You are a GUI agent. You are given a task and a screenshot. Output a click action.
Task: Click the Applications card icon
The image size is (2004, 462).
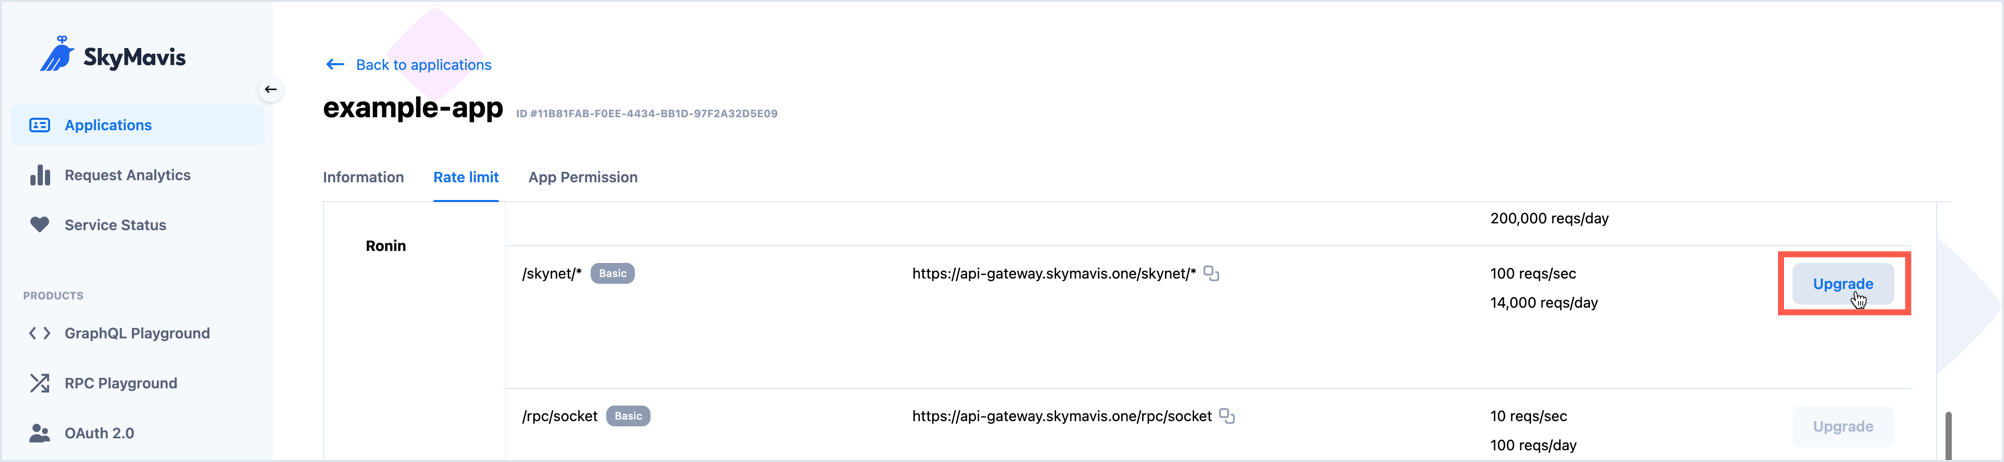click(x=40, y=125)
